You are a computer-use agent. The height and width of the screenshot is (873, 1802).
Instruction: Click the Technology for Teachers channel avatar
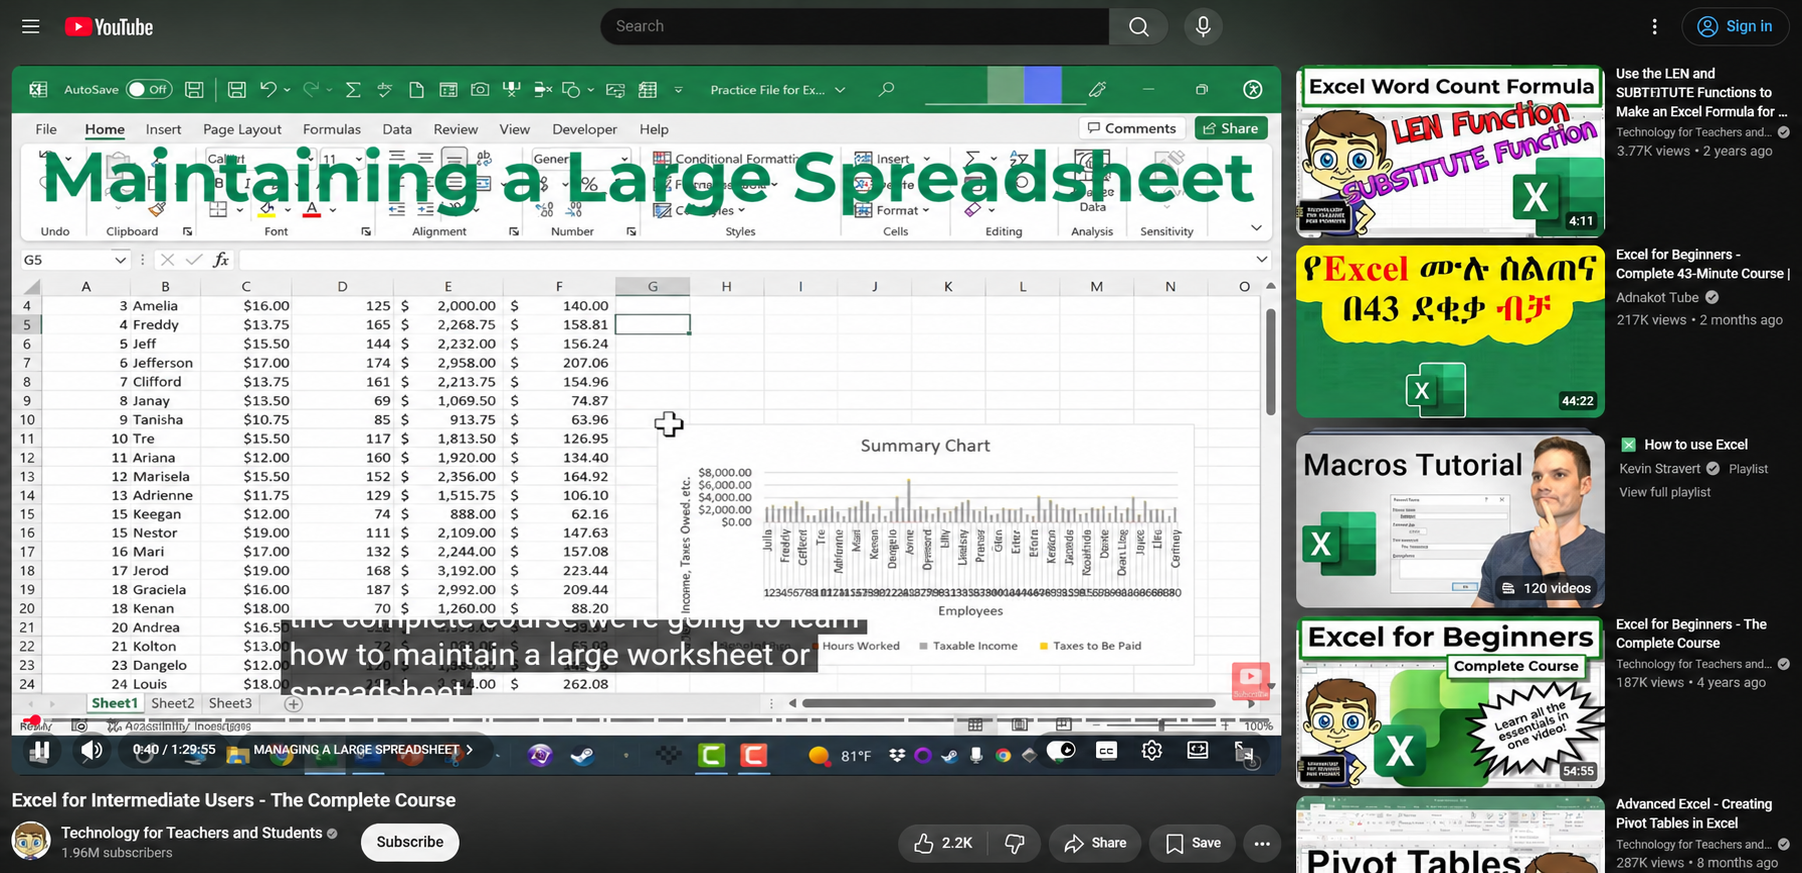31,841
